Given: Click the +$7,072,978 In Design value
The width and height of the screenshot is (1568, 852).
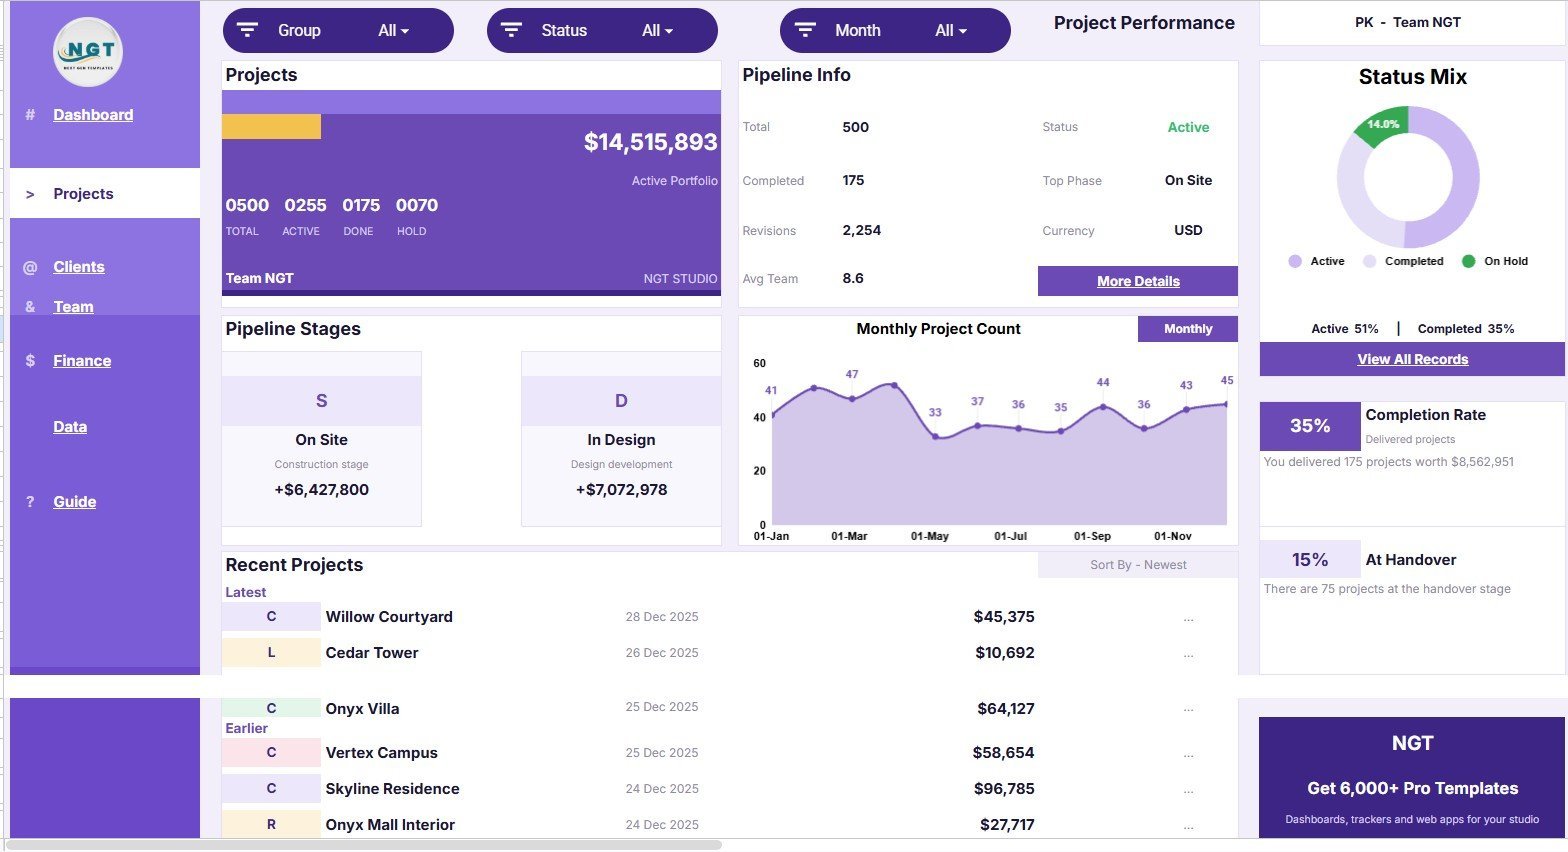Looking at the screenshot, I should (x=621, y=490).
